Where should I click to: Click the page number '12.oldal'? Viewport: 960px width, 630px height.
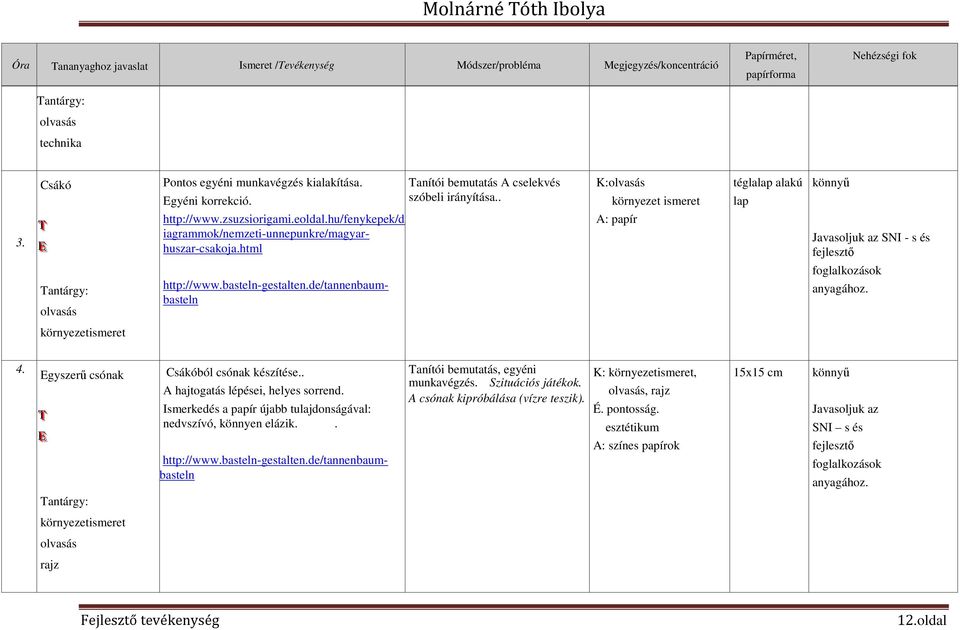click(x=922, y=620)
